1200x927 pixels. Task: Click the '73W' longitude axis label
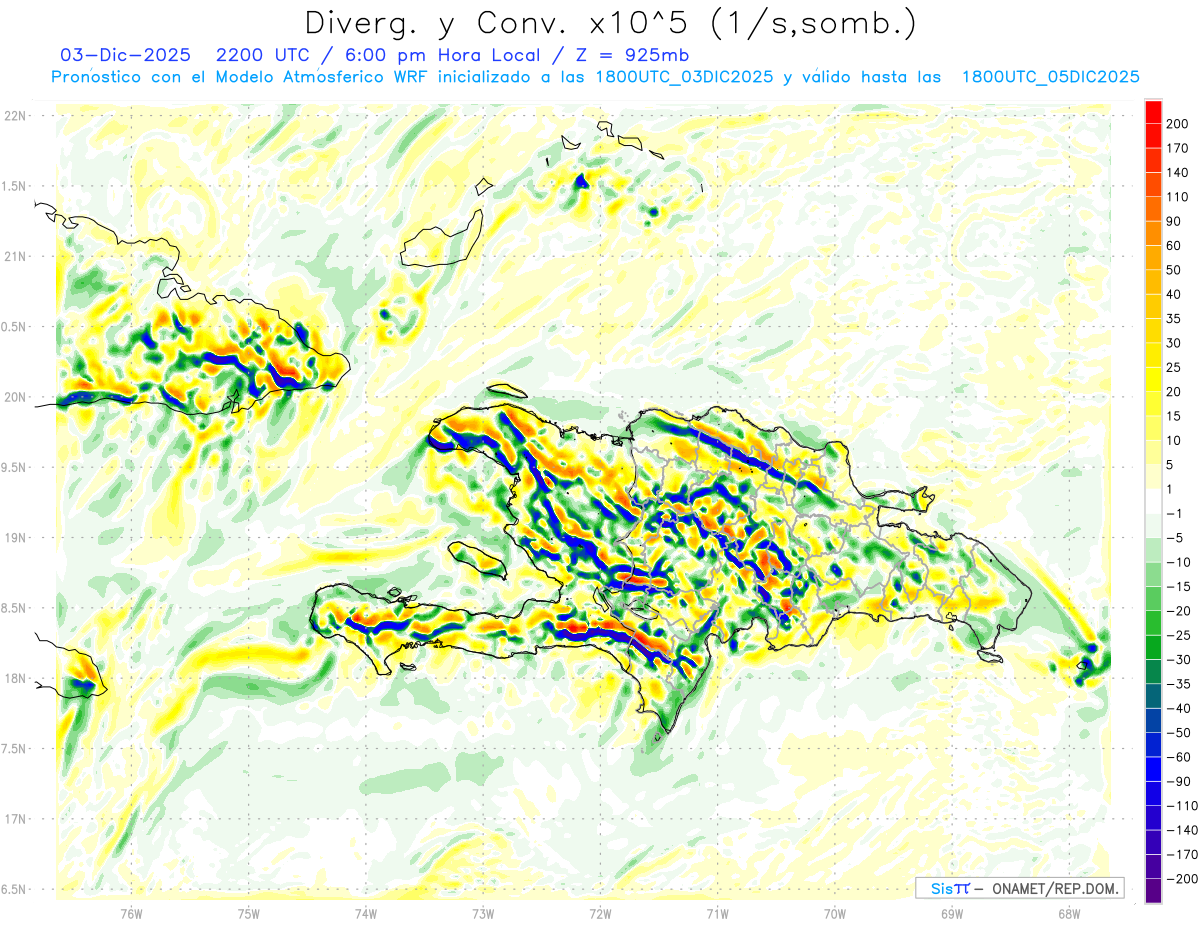point(483,914)
